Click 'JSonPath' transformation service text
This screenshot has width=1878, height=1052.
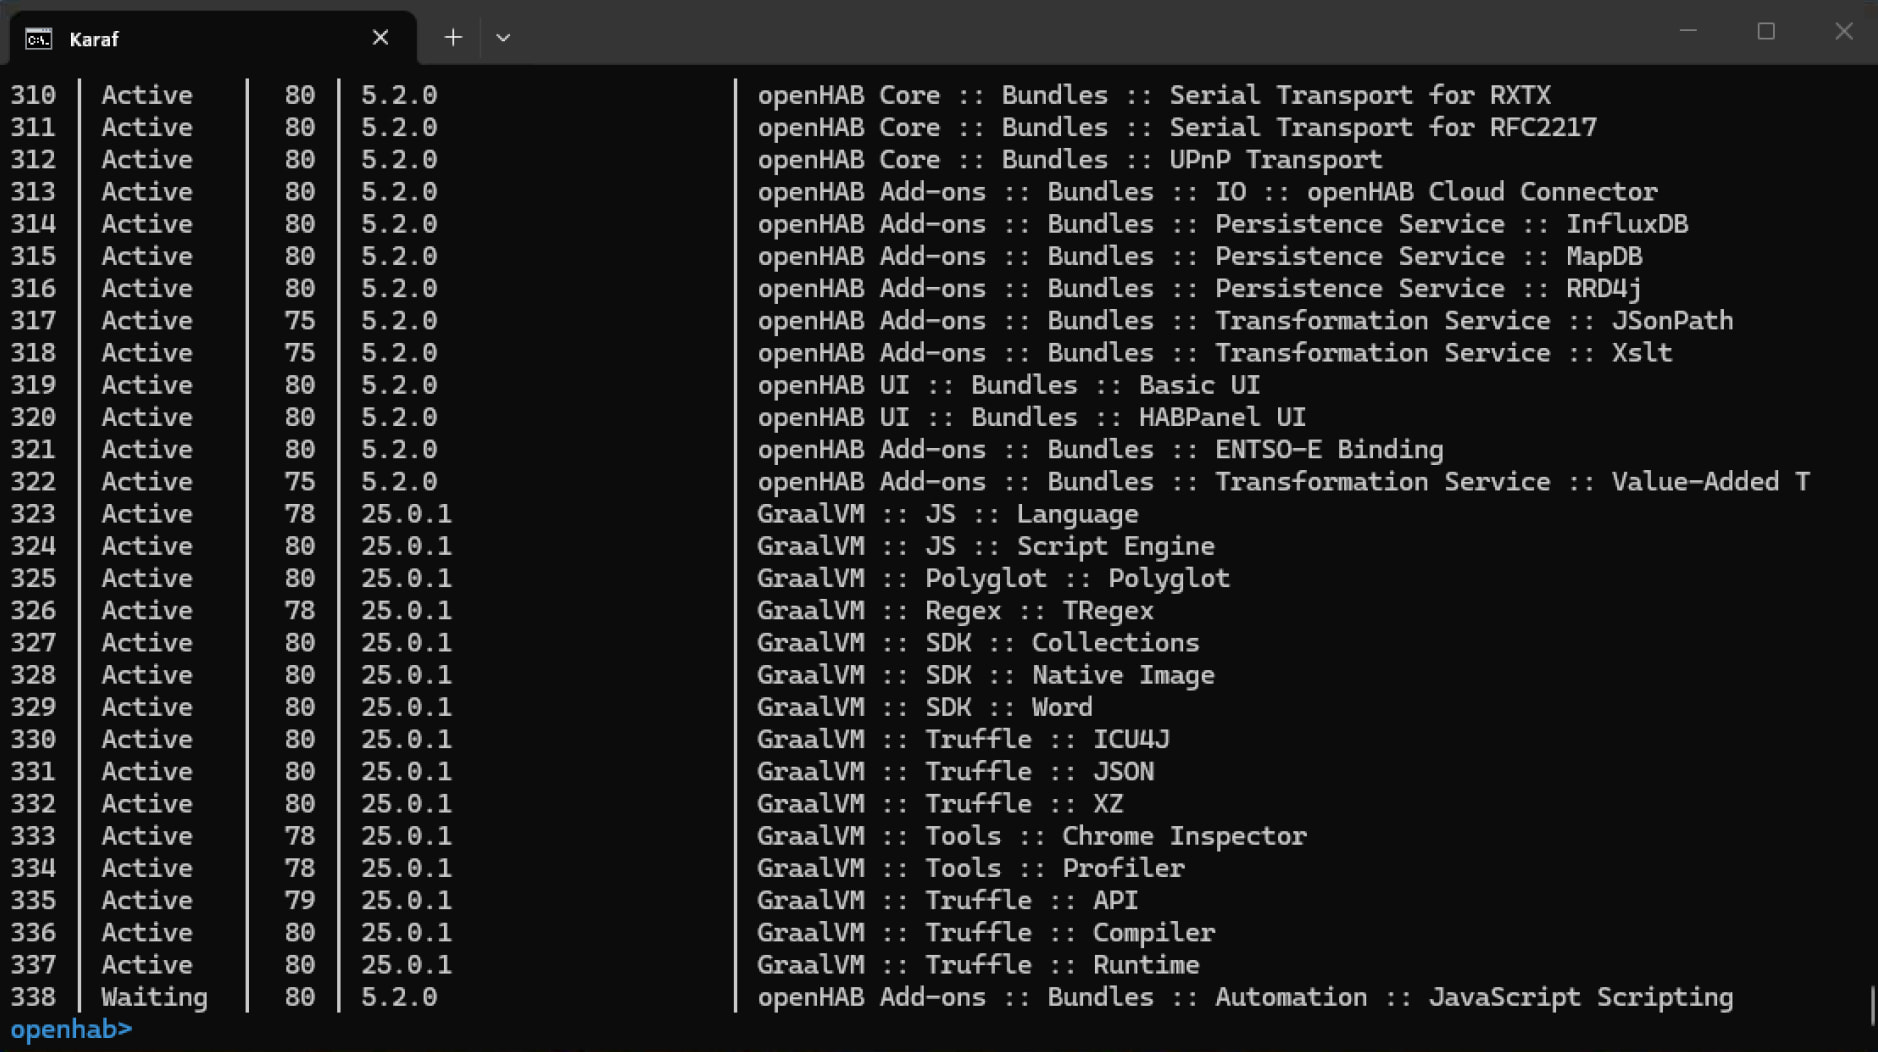point(1672,320)
